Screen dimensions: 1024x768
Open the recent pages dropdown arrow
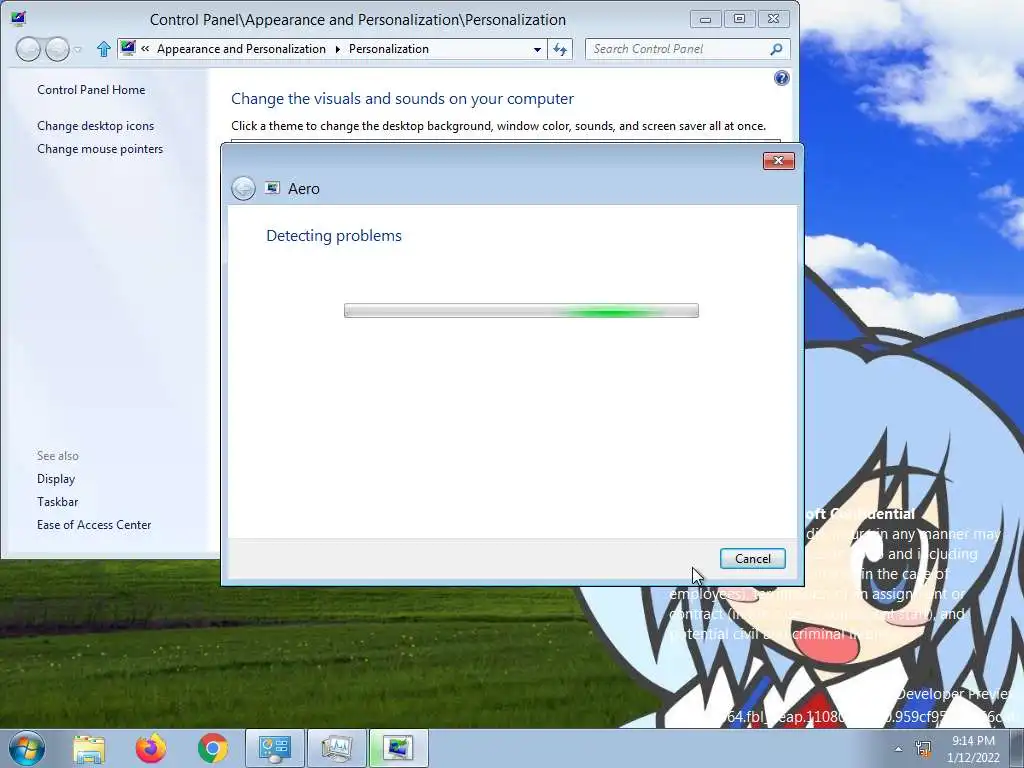(x=78, y=50)
